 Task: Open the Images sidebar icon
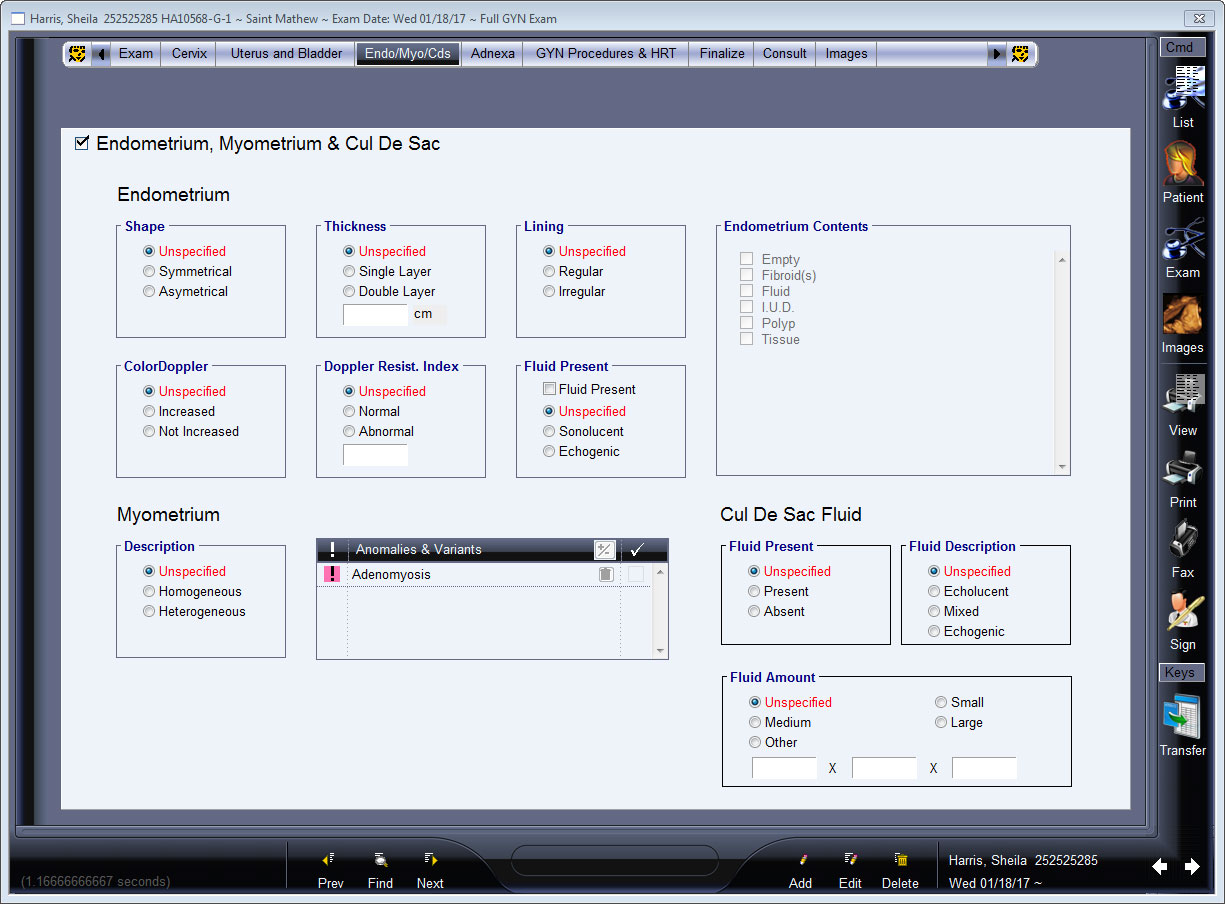pyautogui.click(x=1183, y=315)
